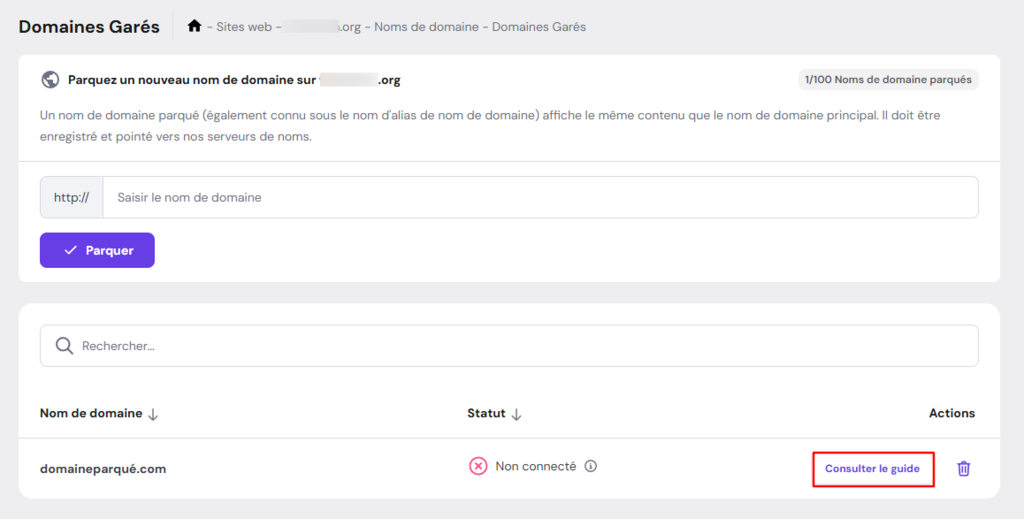Click the globe icon beside Parquez heading

tap(50, 80)
